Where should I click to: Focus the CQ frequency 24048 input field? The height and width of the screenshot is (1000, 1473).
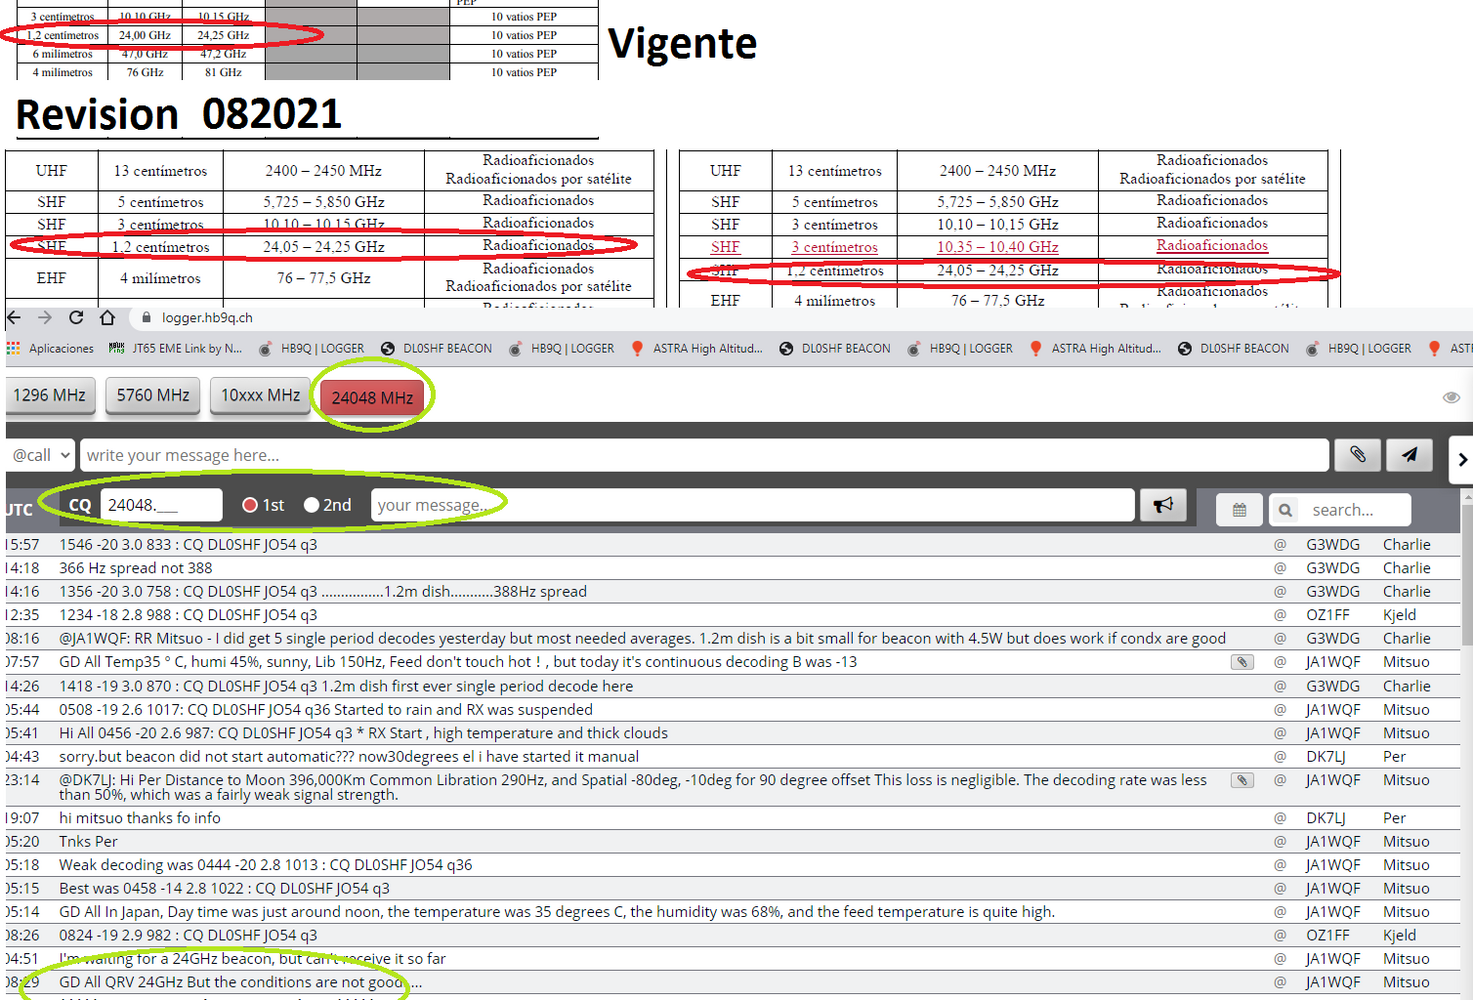coord(161,506)
